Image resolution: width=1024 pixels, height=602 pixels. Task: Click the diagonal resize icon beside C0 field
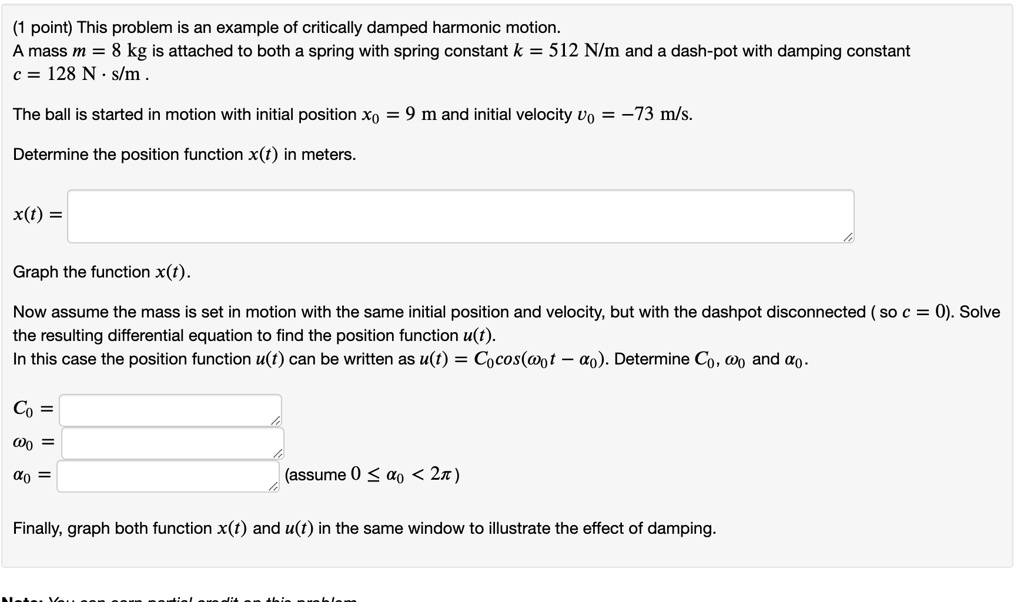click(x=275, y=419)
